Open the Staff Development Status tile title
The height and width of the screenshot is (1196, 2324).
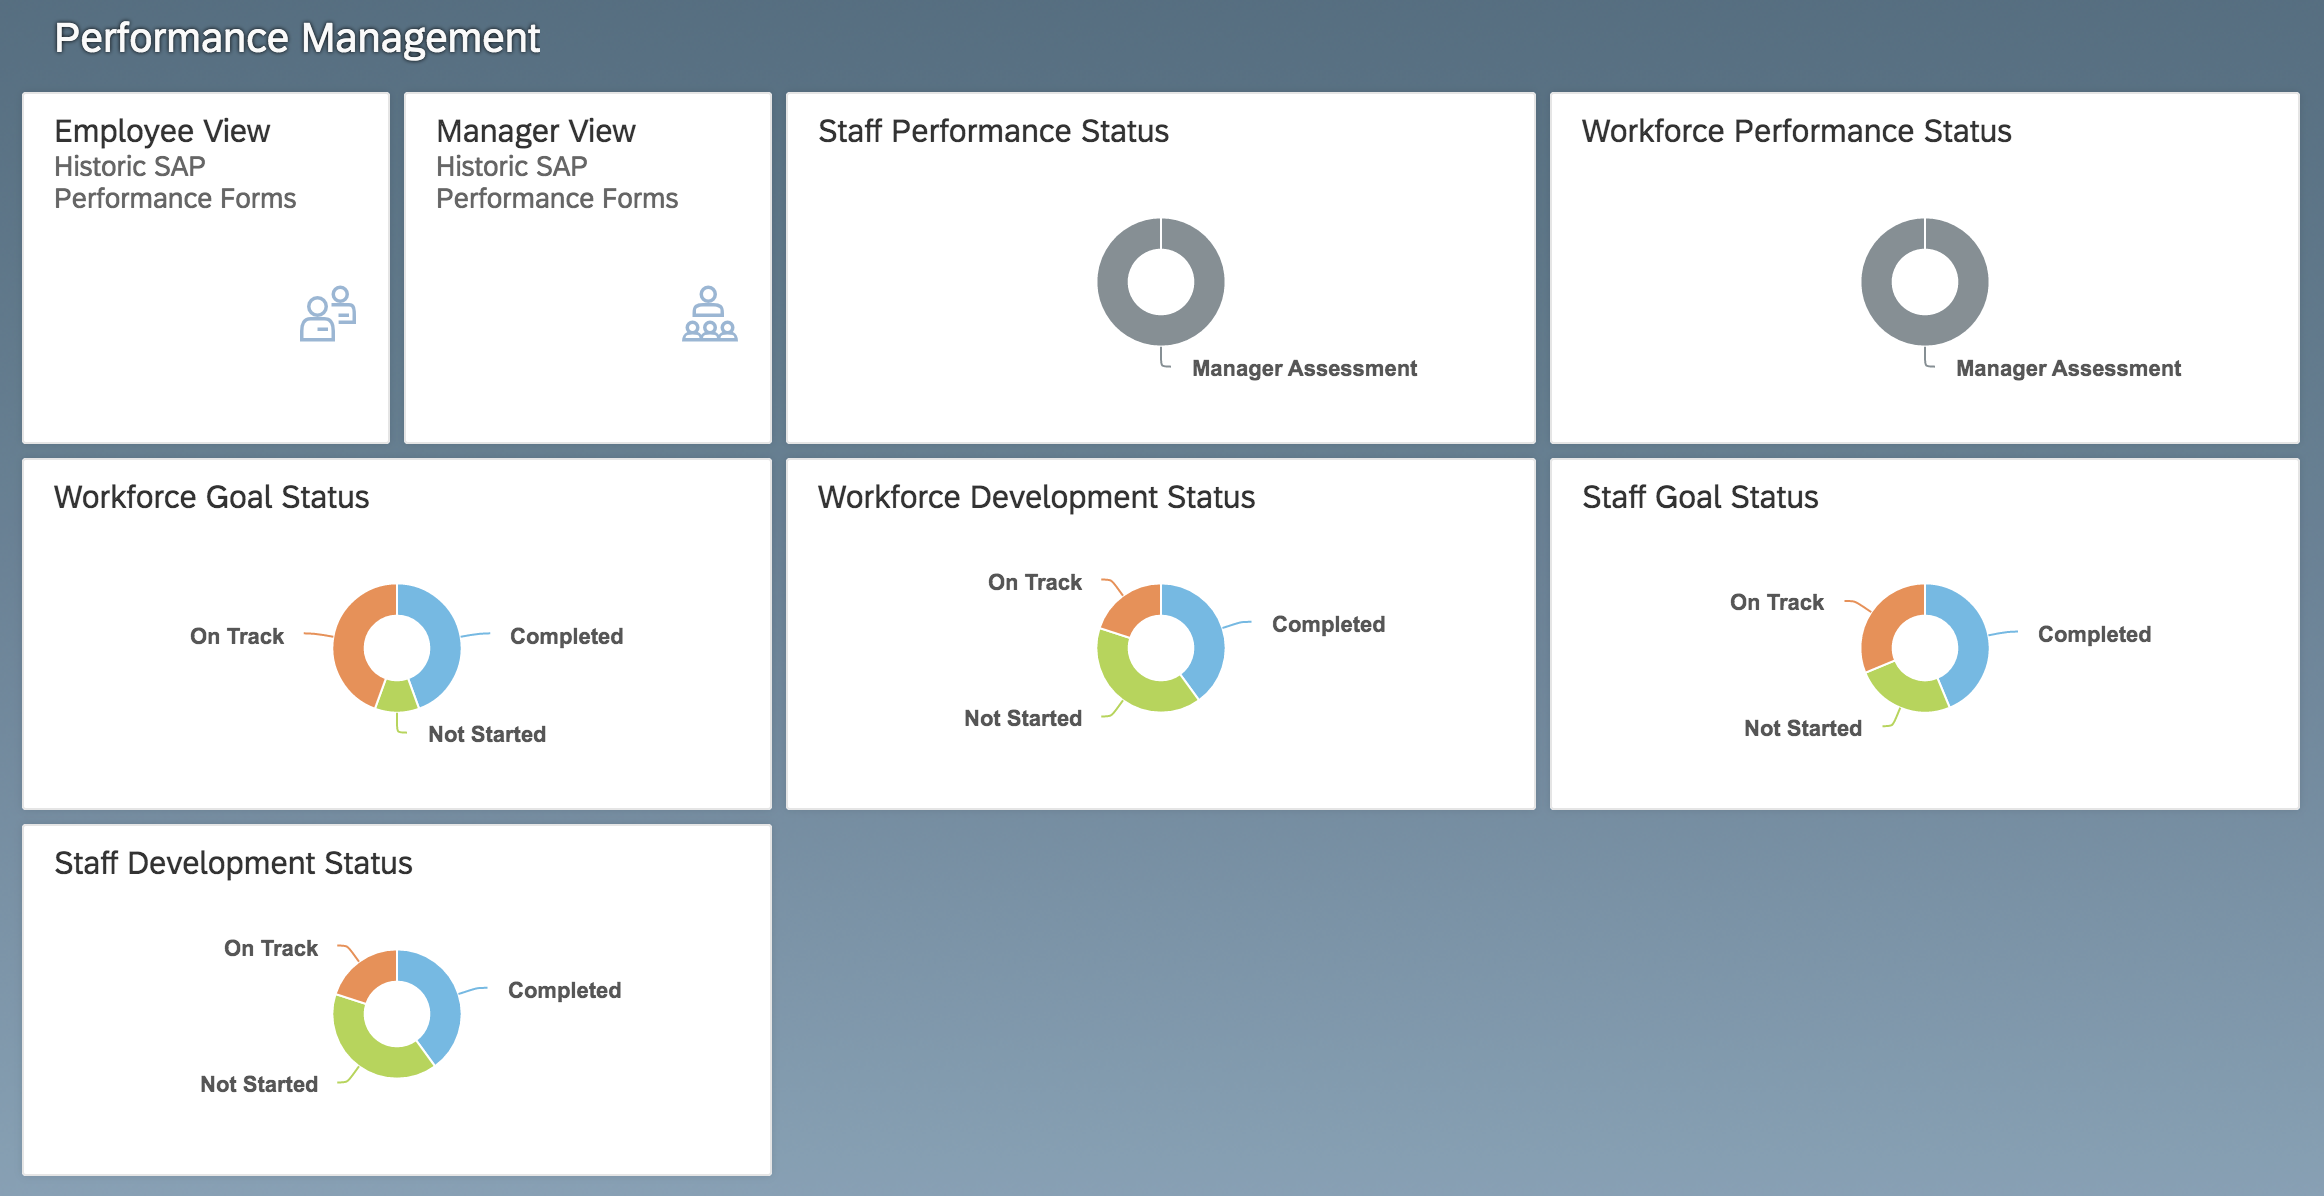pyautogui.click(x=233, y=863)
